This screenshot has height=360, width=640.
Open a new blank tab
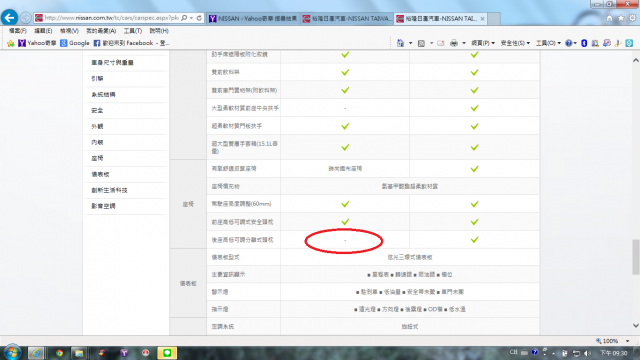(494, 18)
